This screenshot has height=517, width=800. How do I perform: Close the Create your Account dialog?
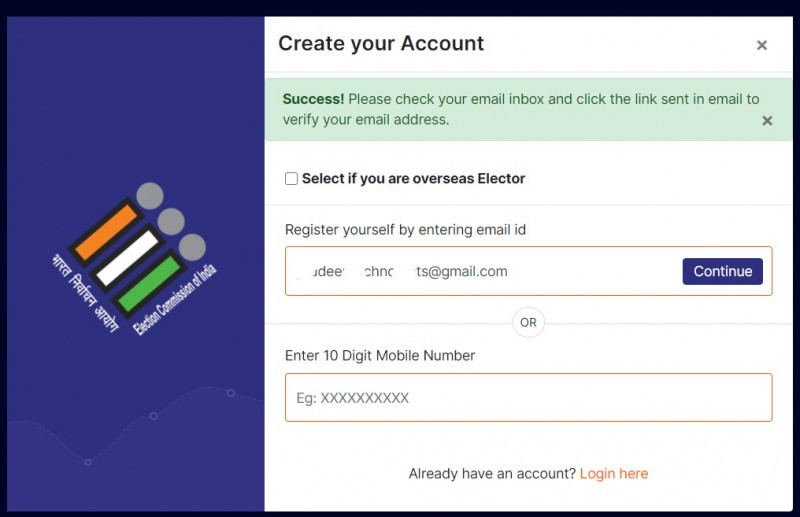(x=762, y=45)
